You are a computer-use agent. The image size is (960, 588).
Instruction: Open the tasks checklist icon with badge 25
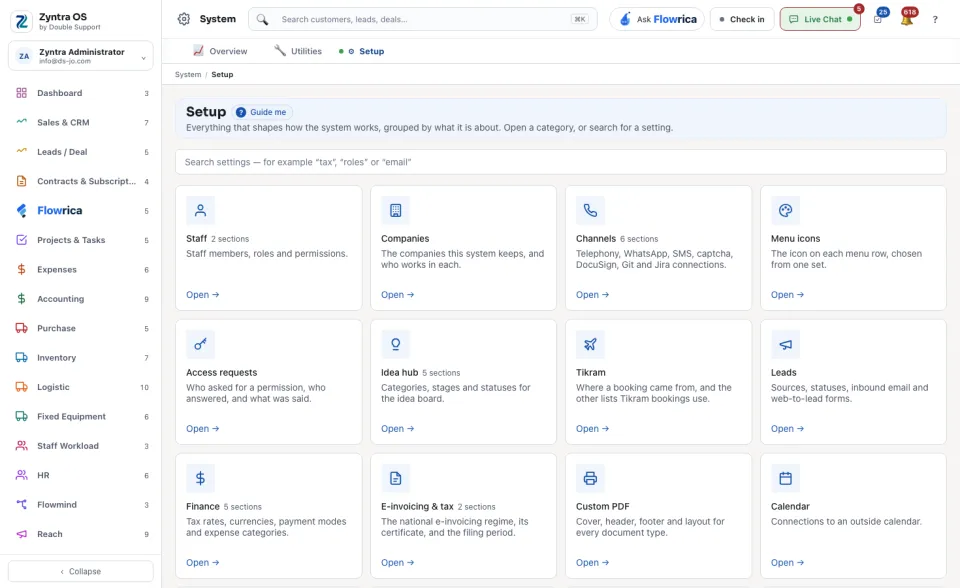click(x=878, y=19)
